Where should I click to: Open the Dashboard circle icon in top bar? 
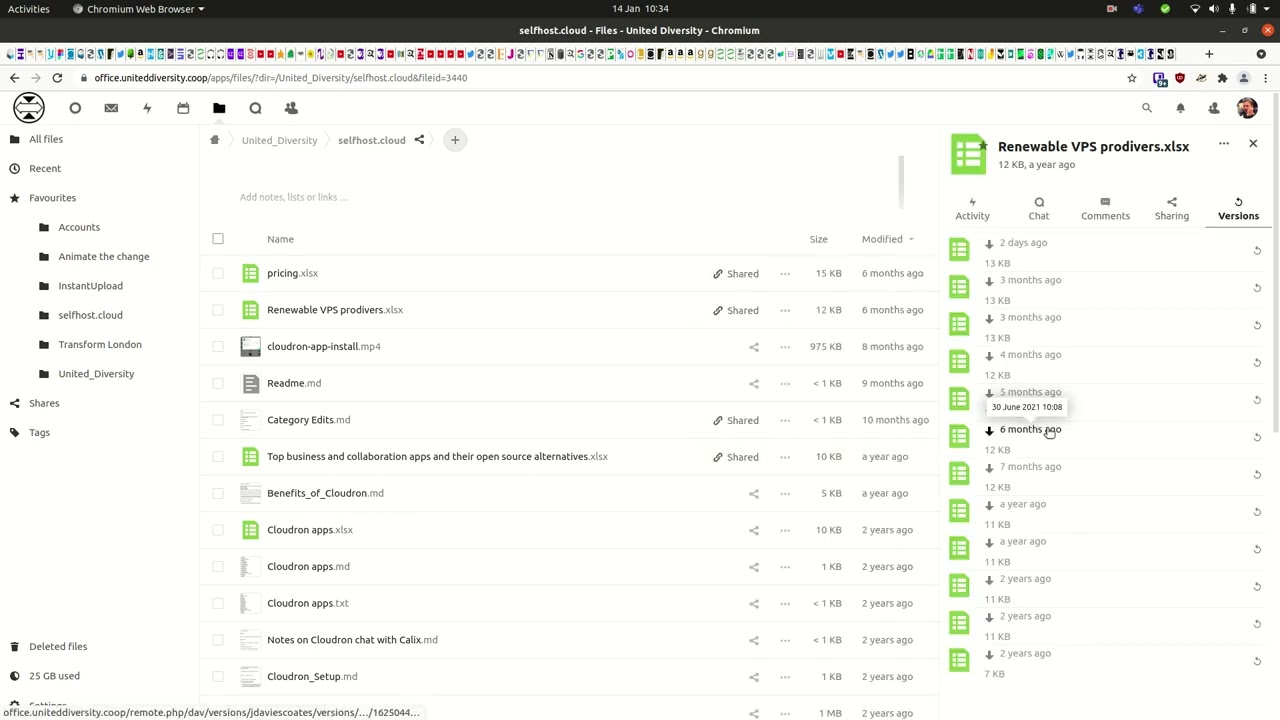click(75, 108)
